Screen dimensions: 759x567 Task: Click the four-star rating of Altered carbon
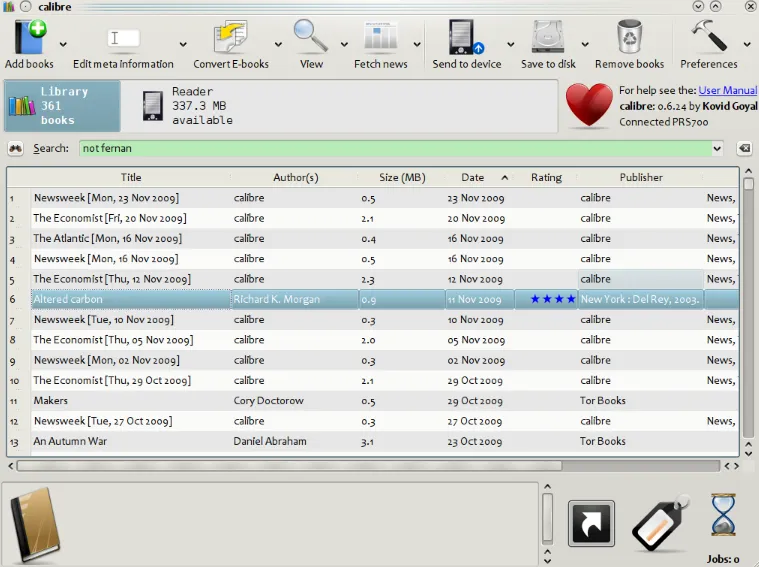552,299
